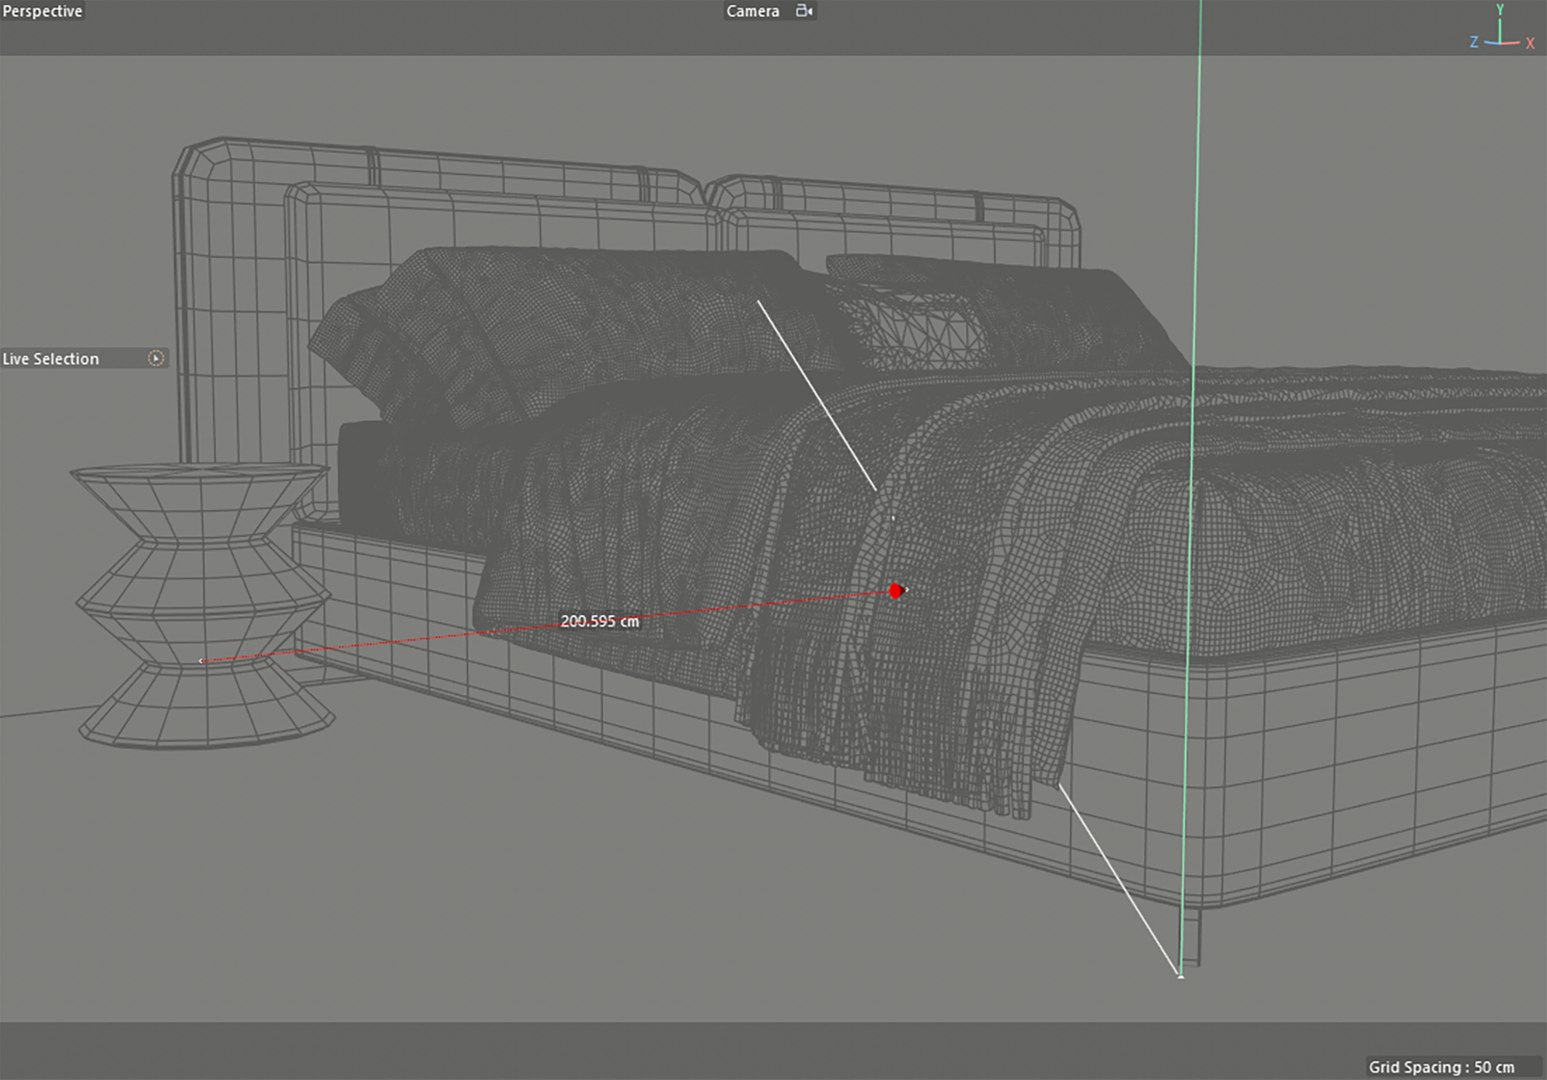Click the 200.595 cm measurement label
The width and height of the screenshot is (1547, 1080).
click(599, 621)
